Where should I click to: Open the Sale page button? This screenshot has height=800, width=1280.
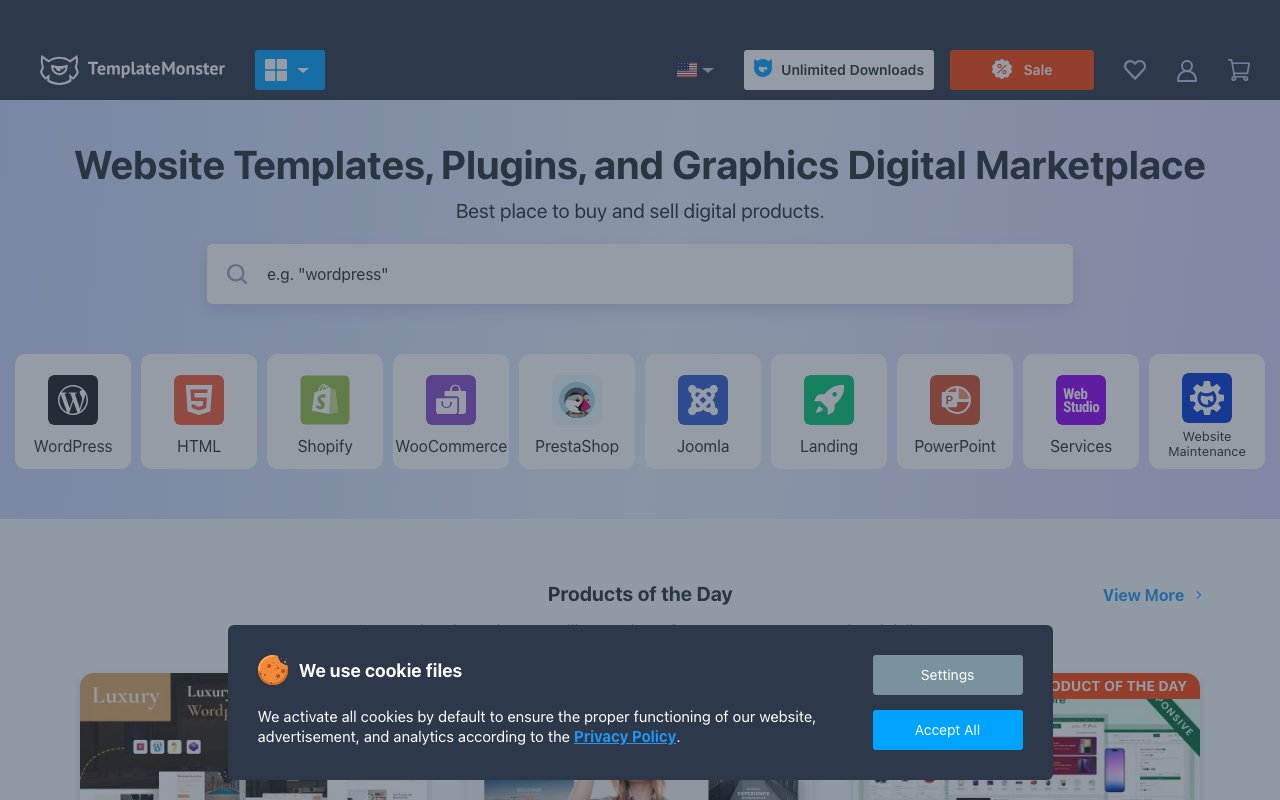click(x=1022, y=70)
